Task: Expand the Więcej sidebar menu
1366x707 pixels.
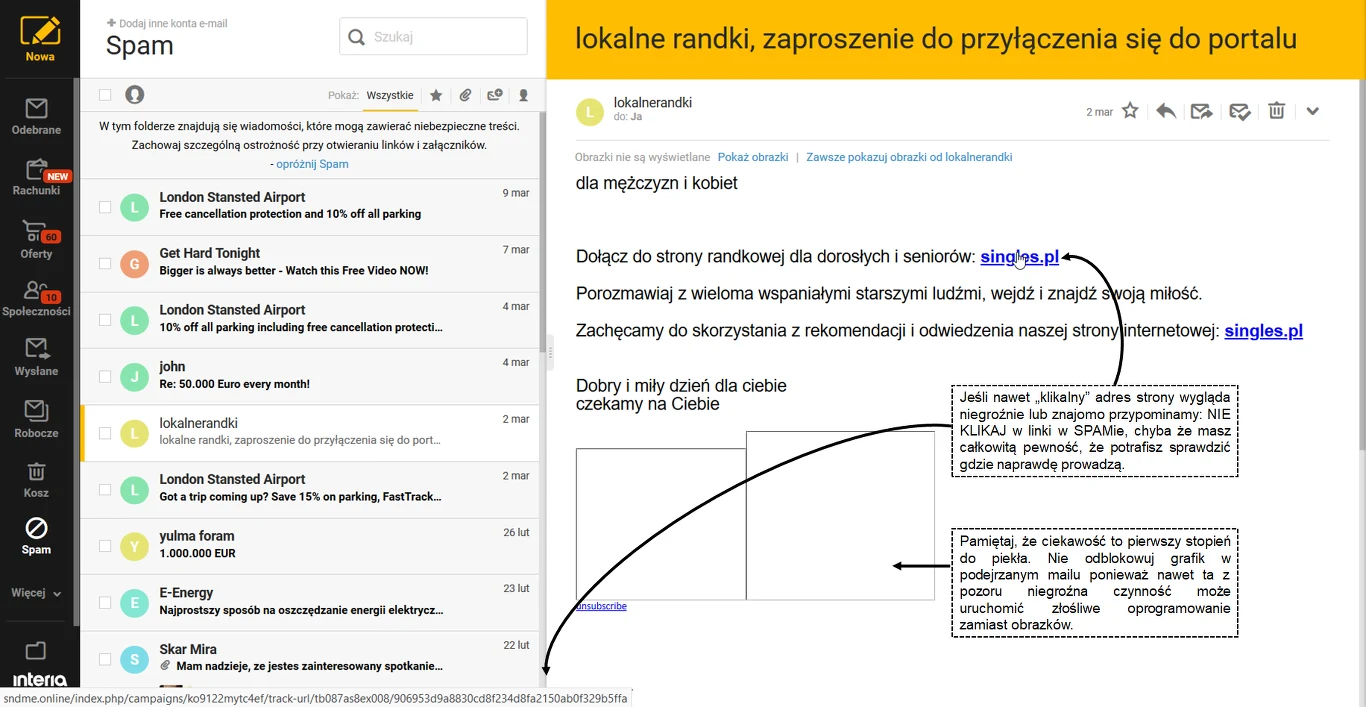Action: [36, 593]
